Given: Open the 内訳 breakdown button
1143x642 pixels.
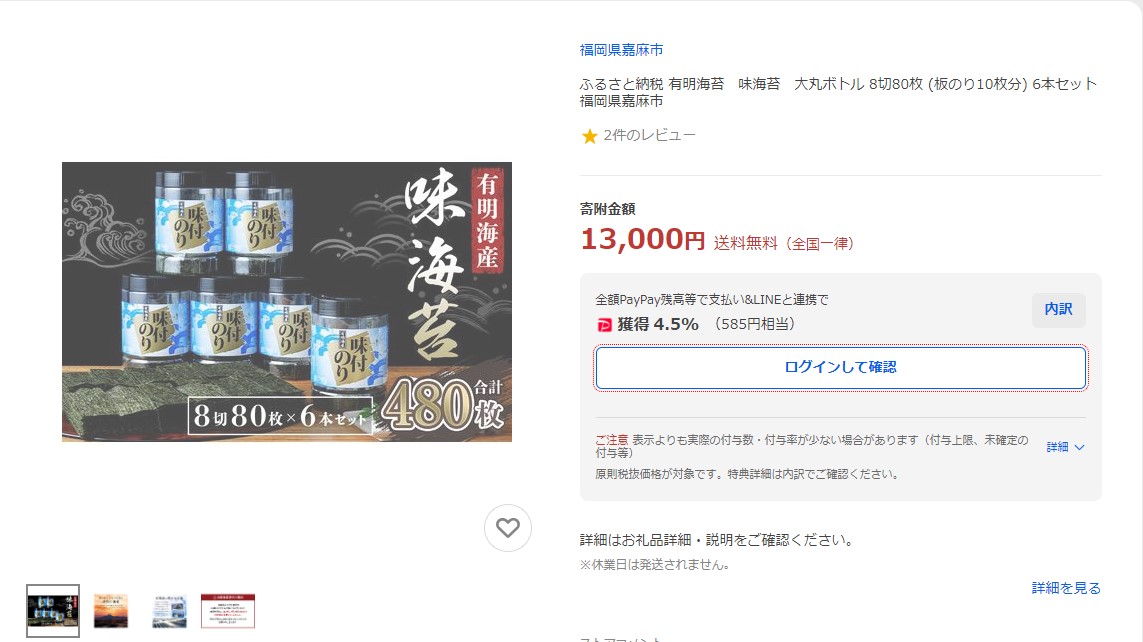Looking at the screenshot, I should click(x=1058, y=310).
